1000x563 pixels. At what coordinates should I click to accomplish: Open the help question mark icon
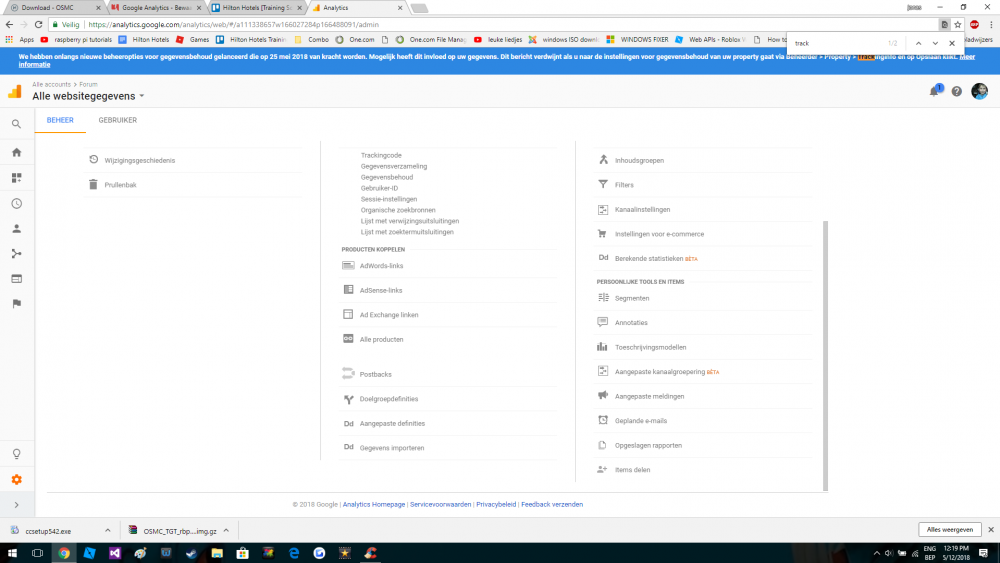pyautogui.click(x=957, y=91)
